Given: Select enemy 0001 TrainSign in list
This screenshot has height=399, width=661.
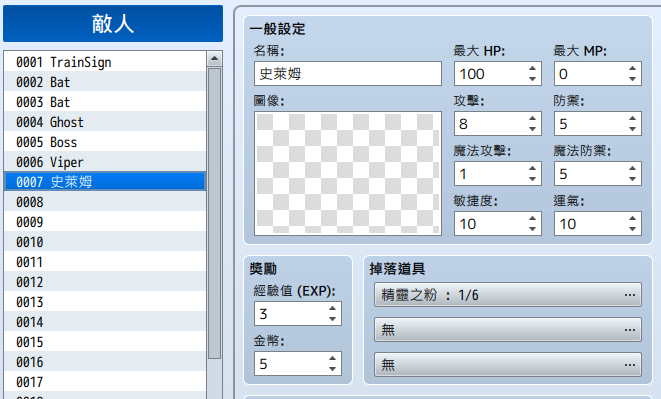Looking at the screenshot, I should (x=105, y=62).
